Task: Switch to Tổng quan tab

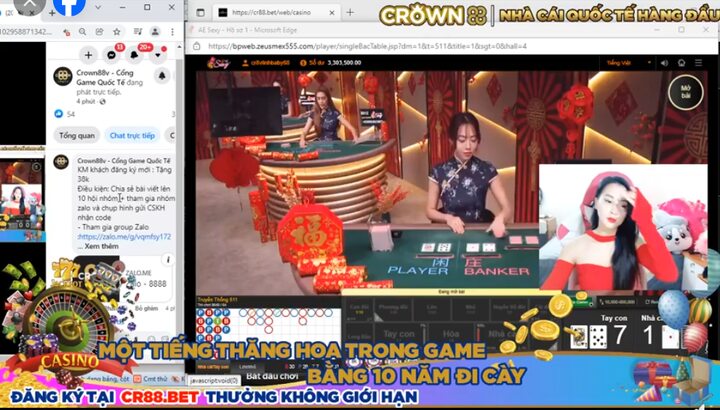Action: point(77,135)
